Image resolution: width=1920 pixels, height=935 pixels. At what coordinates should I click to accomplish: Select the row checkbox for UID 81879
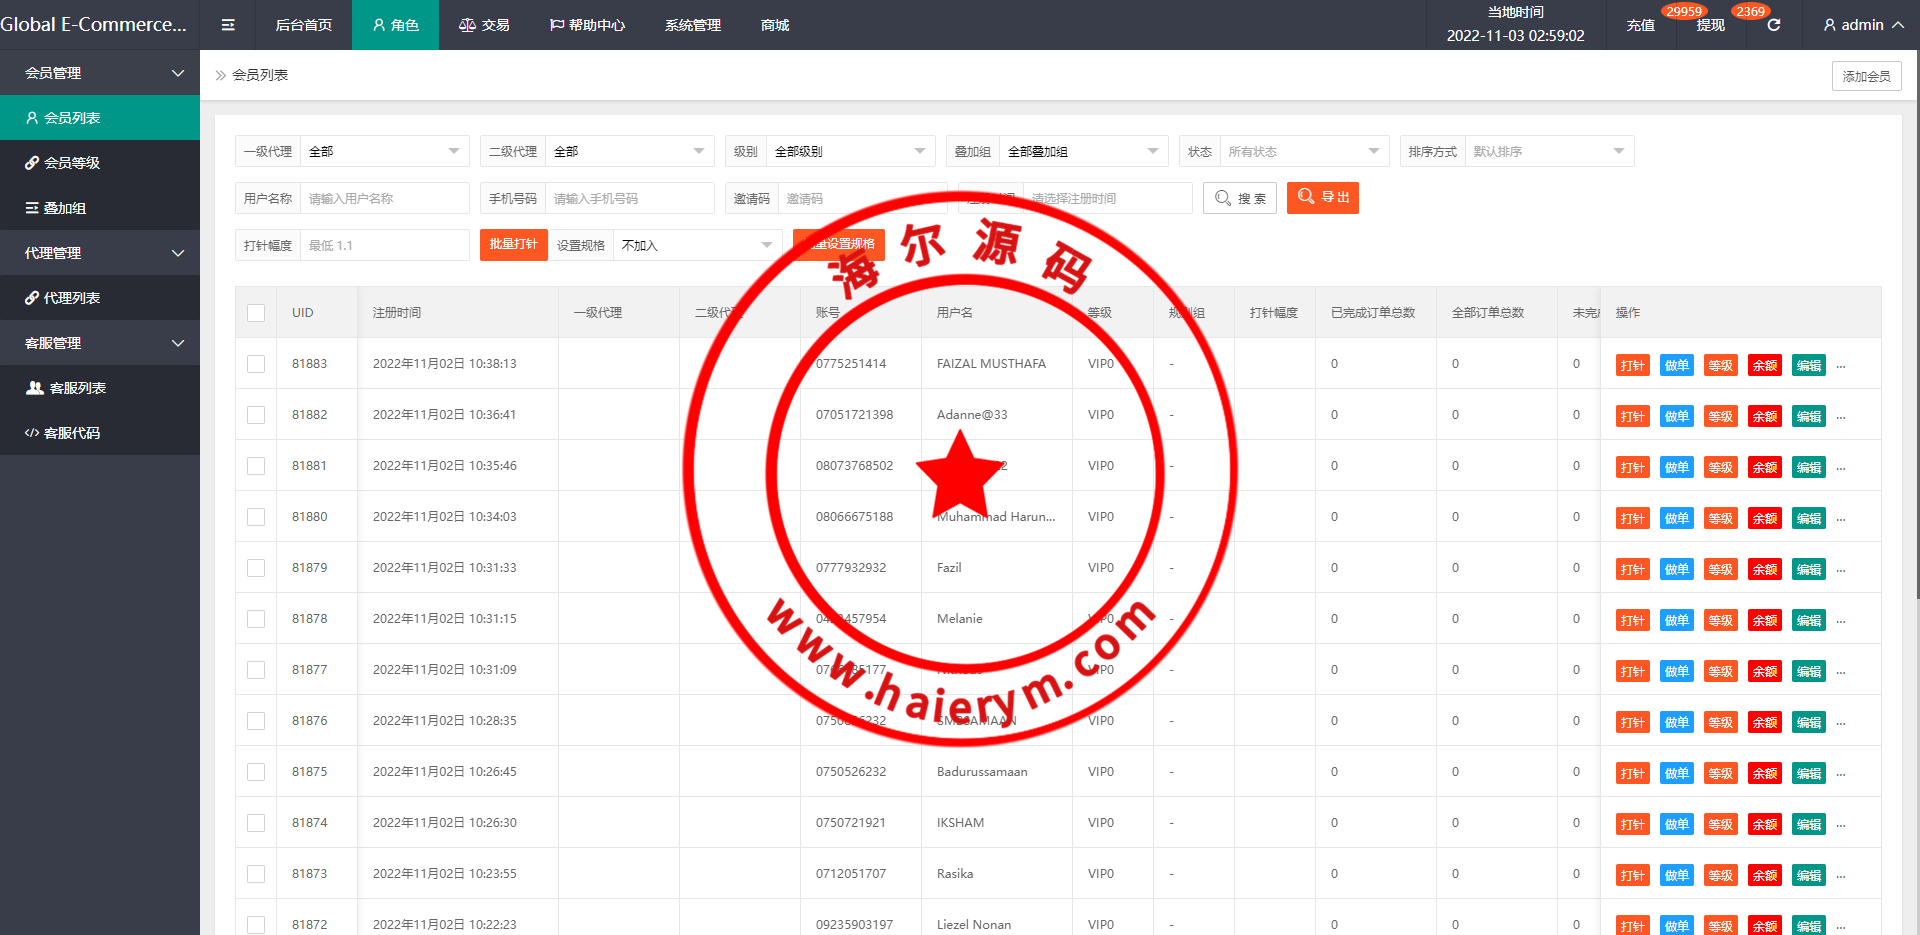(x=256, y=568)
